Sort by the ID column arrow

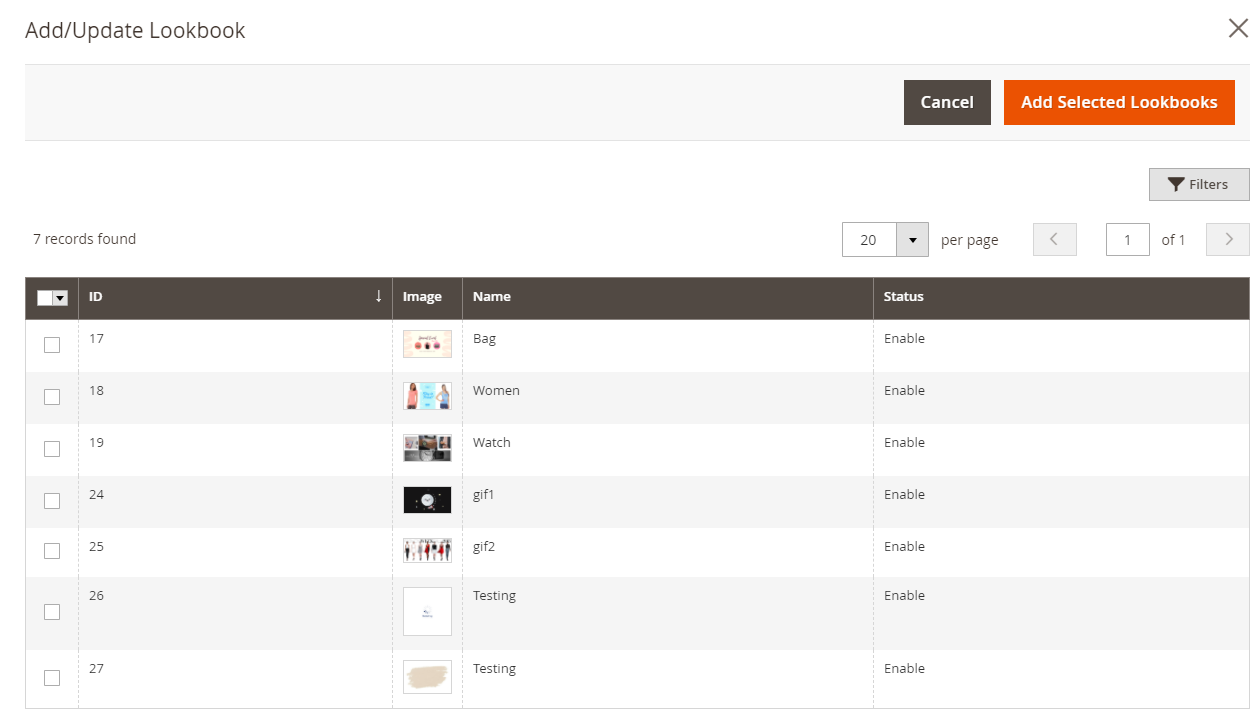tap(378, 297)
